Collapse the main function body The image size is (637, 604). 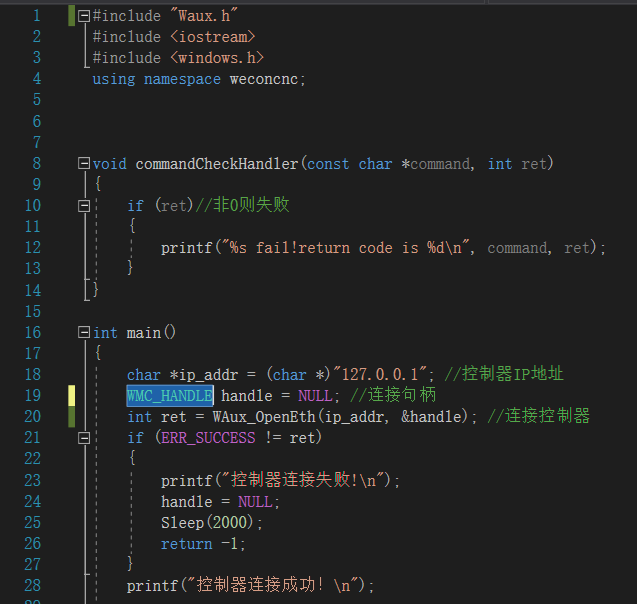pos(84,332)
